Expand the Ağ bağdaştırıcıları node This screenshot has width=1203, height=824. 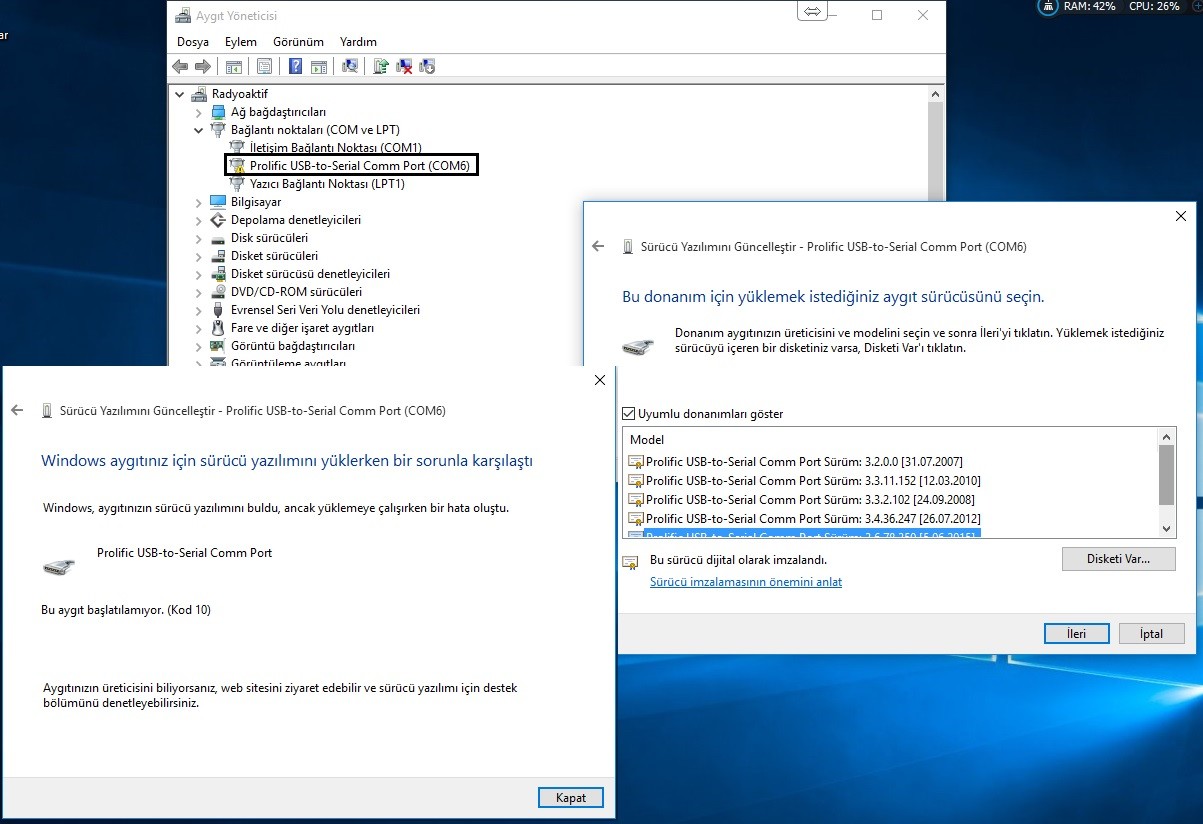coord(199,112)
